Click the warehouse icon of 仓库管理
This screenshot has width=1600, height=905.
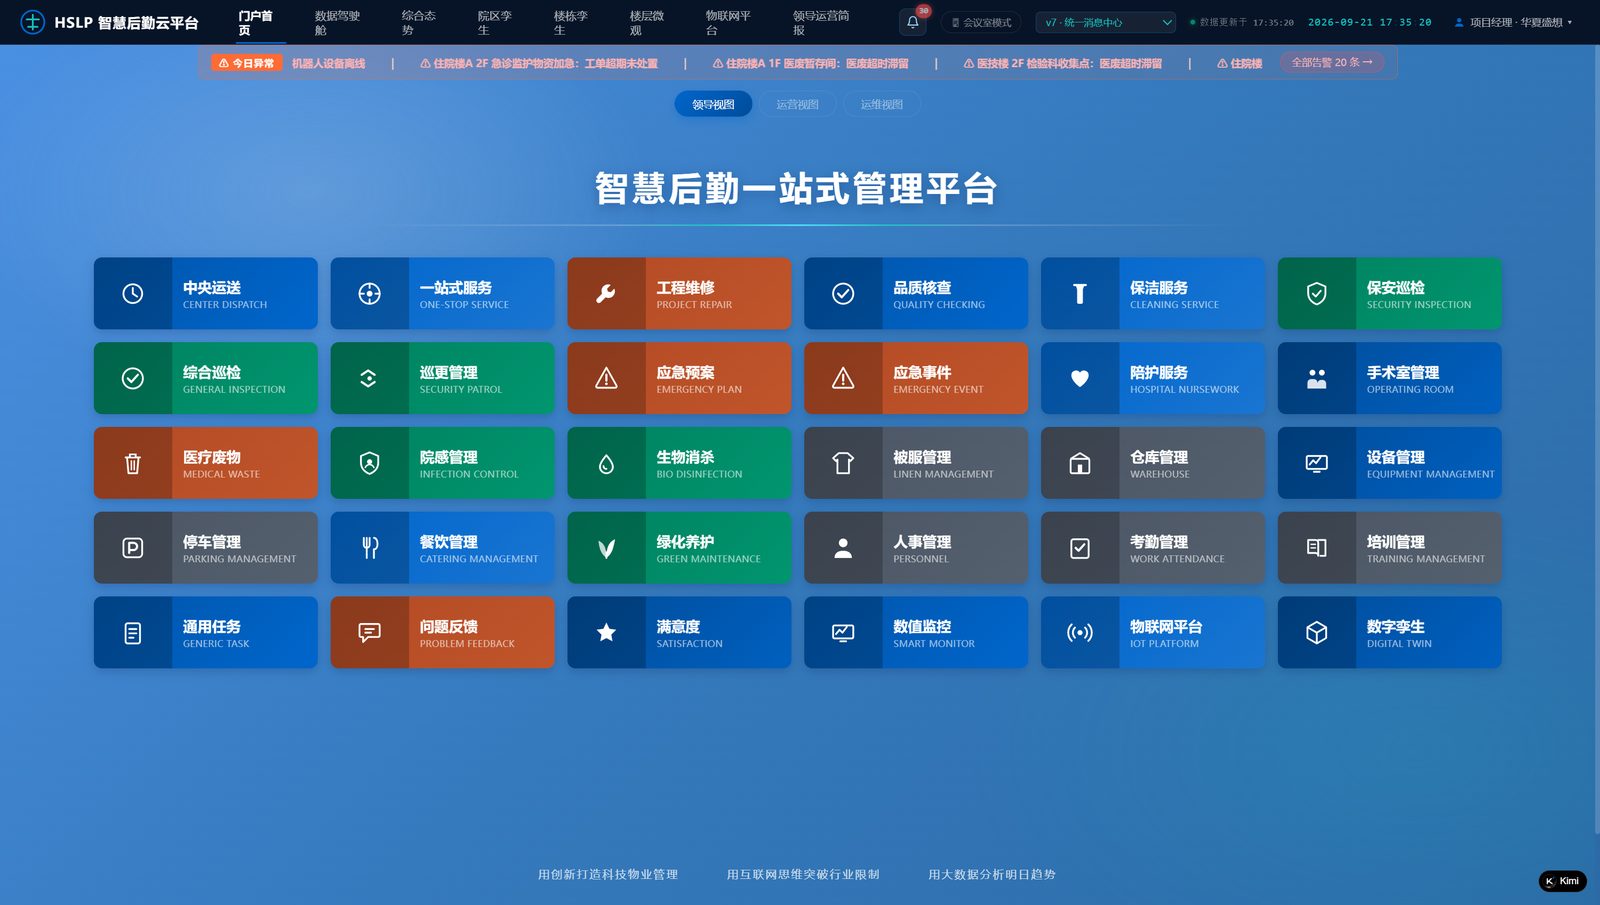1080,463
